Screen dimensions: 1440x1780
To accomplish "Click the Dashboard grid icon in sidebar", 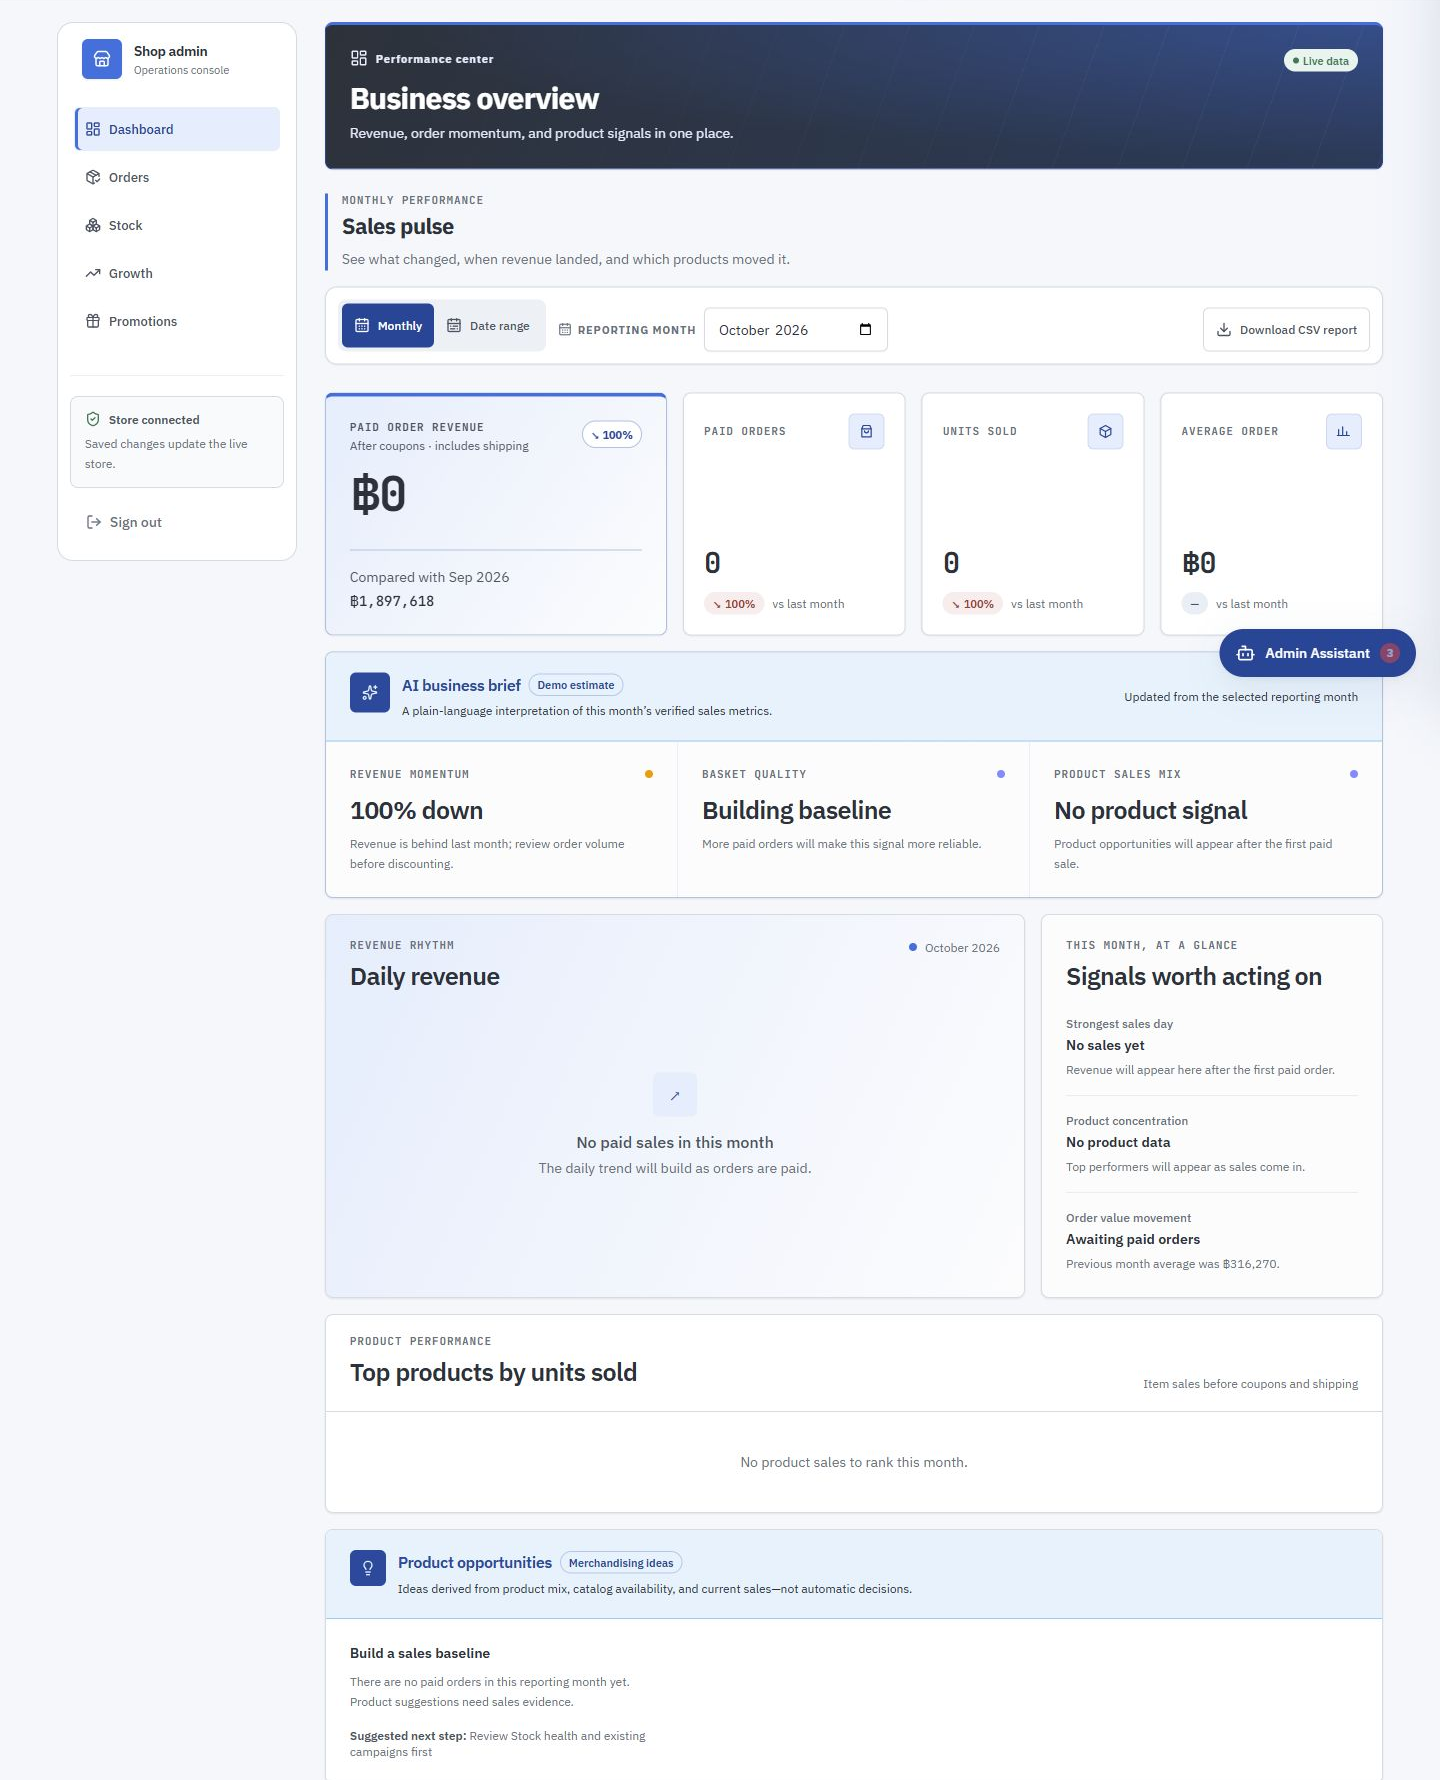I will point(93,129).
